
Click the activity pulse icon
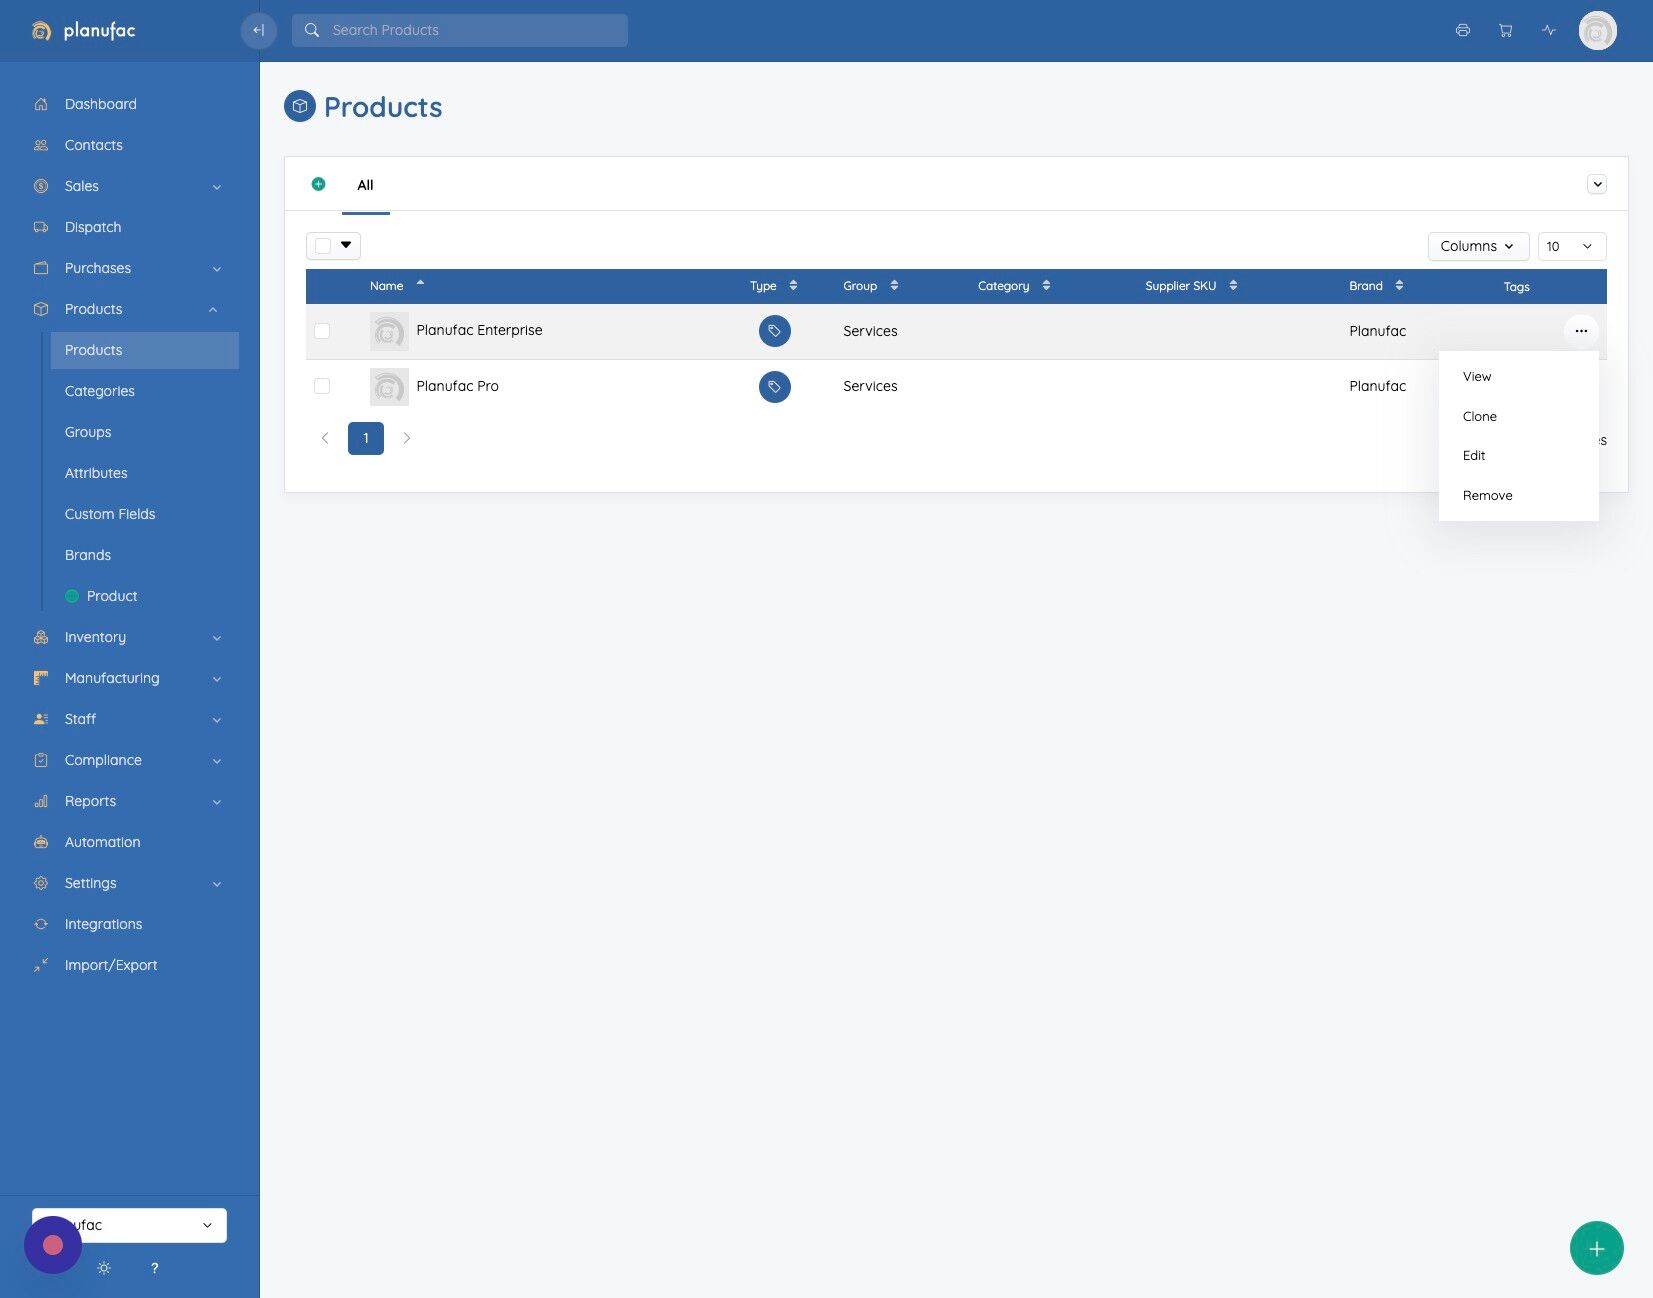tap(1549, 30)
